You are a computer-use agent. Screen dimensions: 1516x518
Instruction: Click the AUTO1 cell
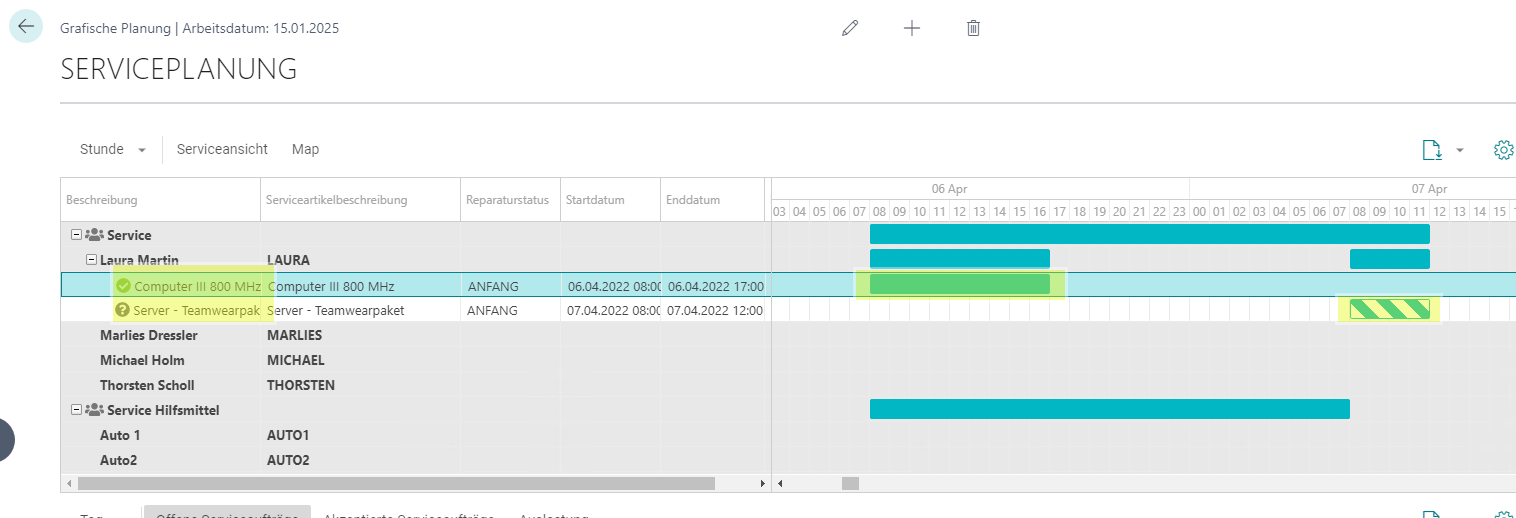pos(288,436)
